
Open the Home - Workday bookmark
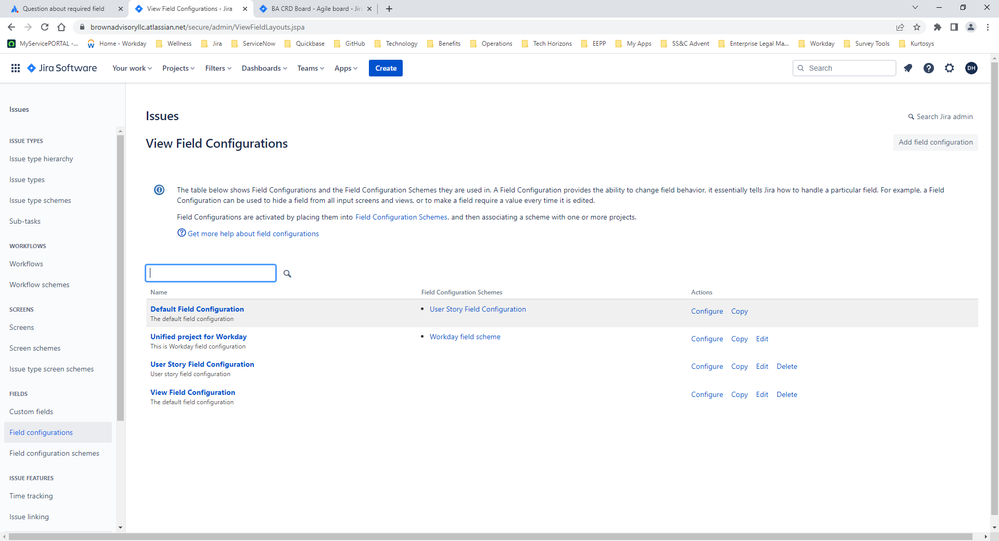pos(117,43)
